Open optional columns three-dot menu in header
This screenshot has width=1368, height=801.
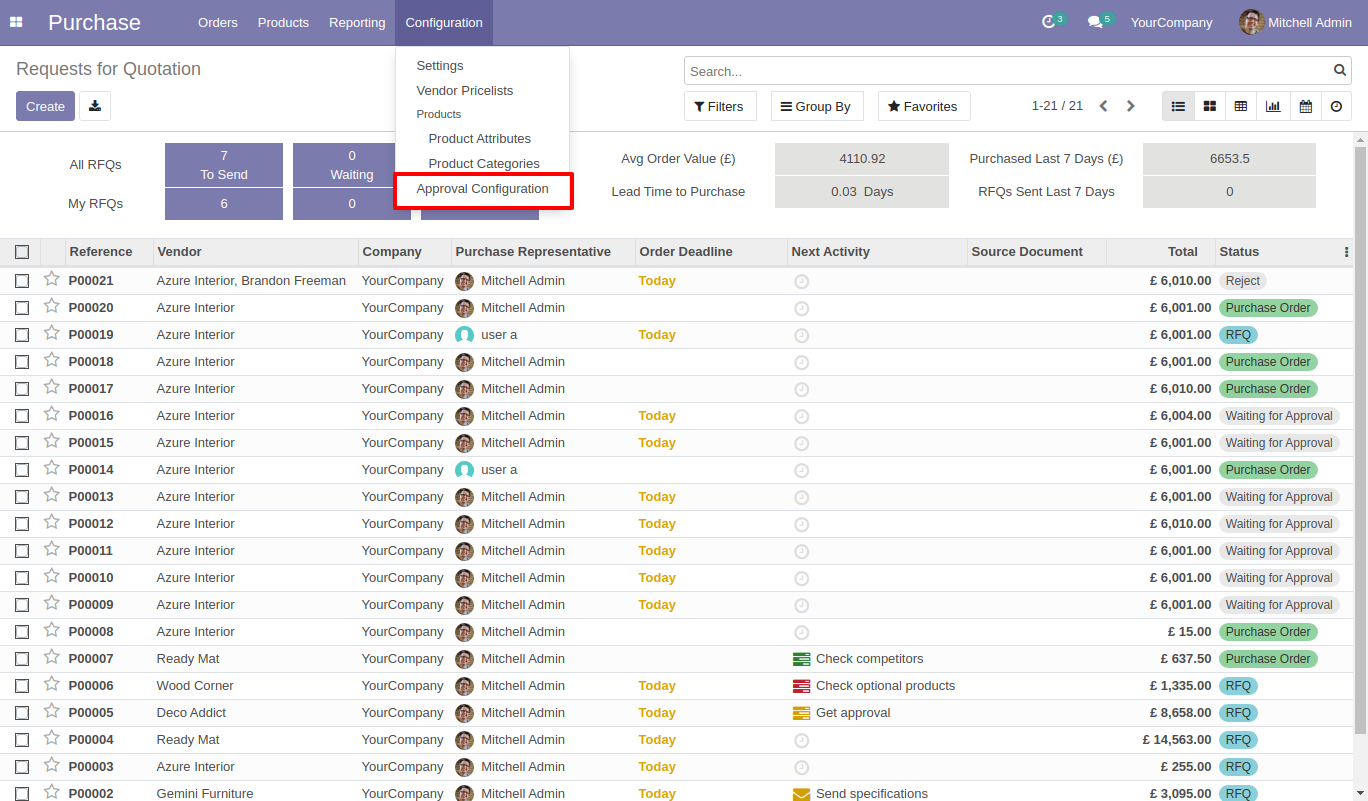(1346, 252)
